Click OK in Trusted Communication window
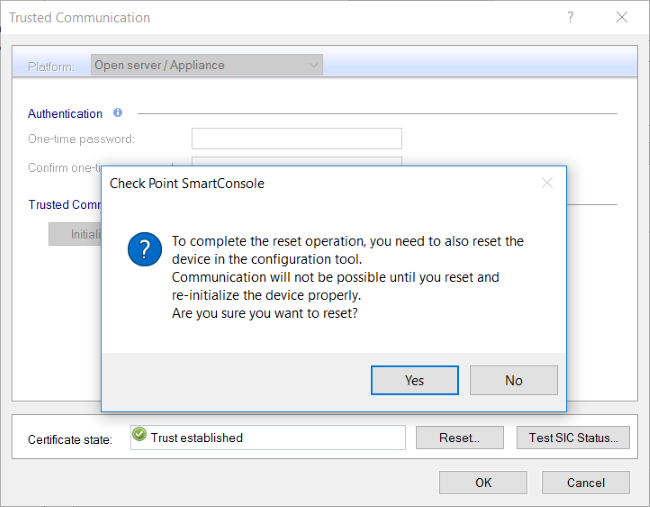Image resolution: width=650 pixels, height=507 pixels. 483,483
